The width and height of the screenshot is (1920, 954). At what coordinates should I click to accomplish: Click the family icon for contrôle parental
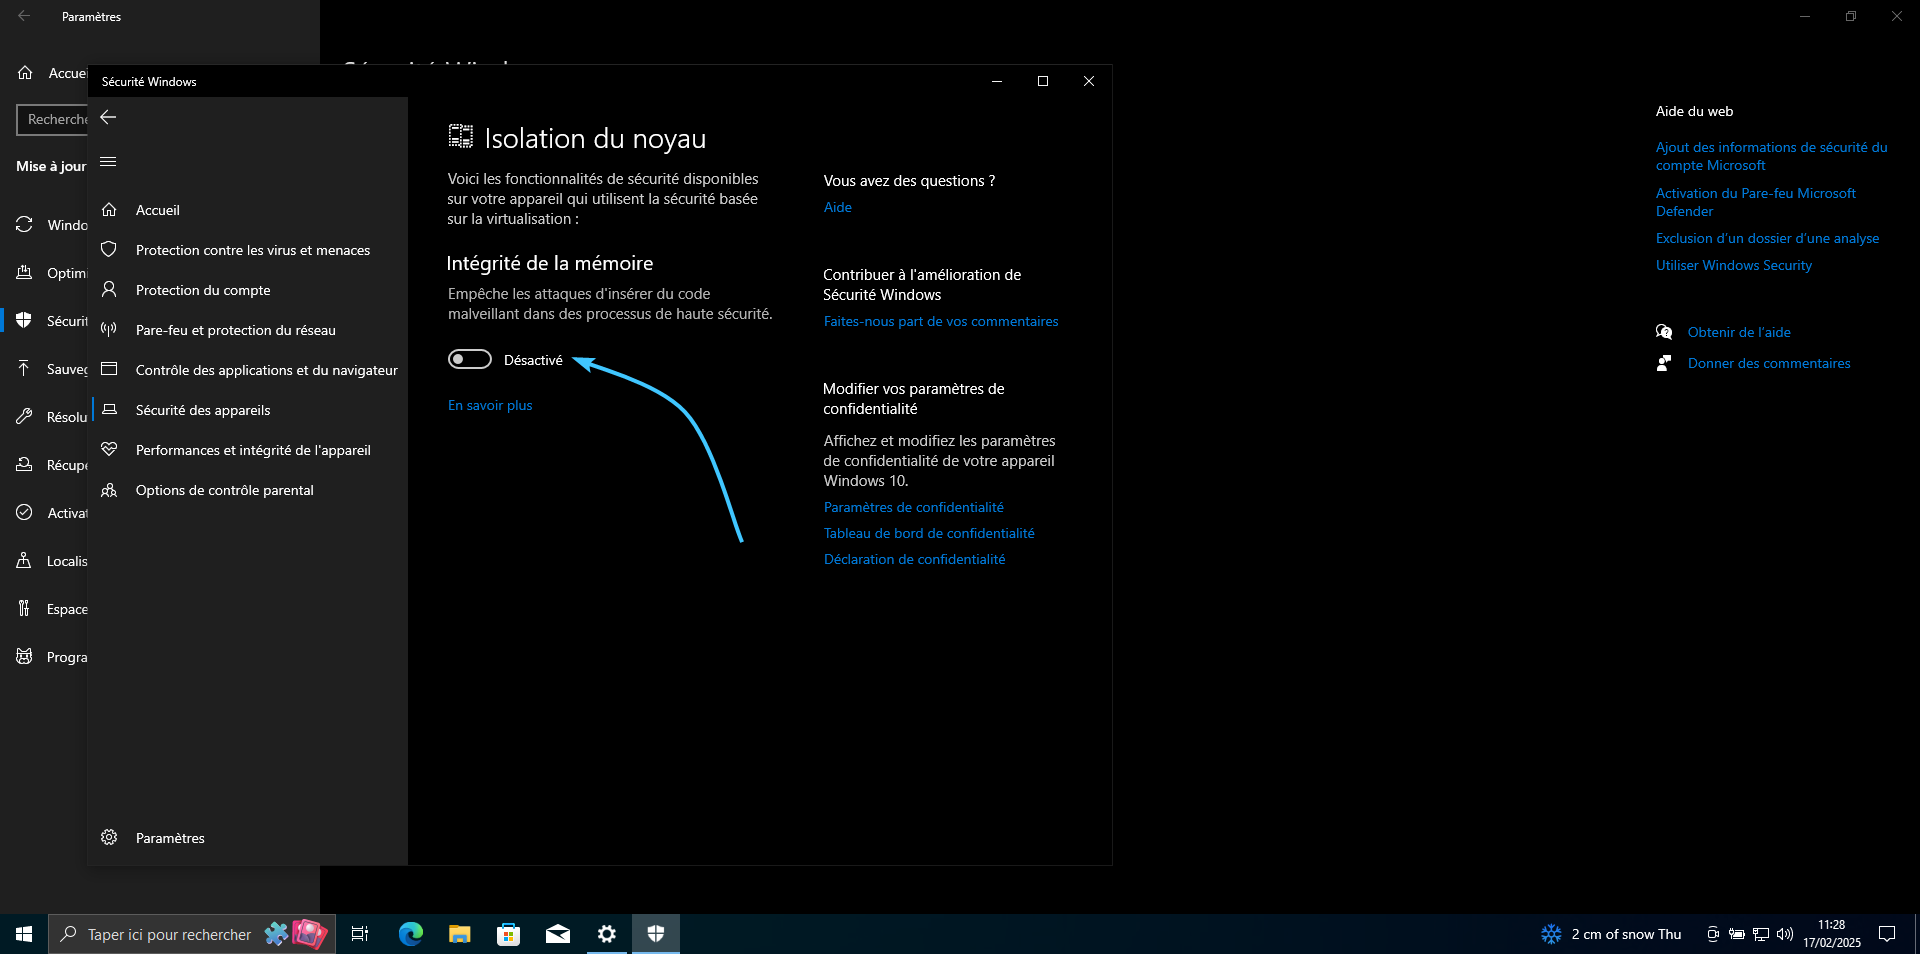[110, 490]
